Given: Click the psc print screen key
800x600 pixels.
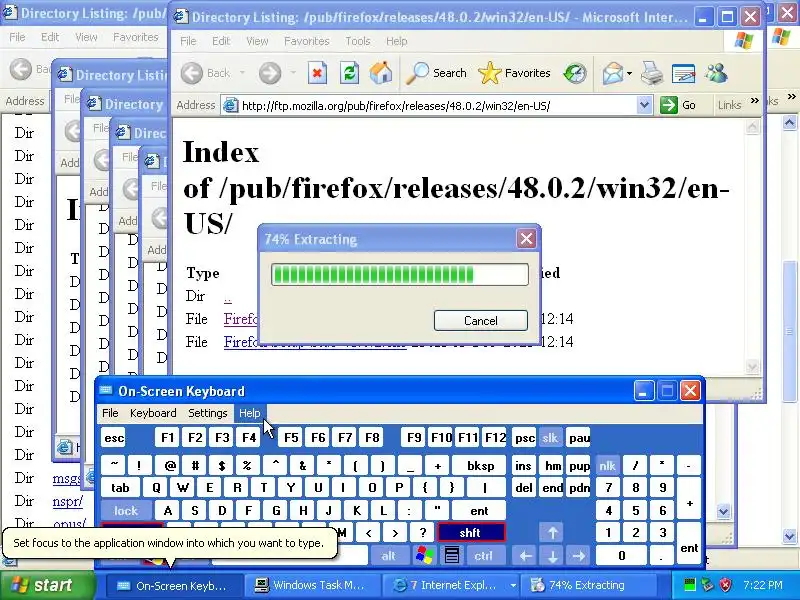Looking at the screenshot, I should tap(524, 438).
